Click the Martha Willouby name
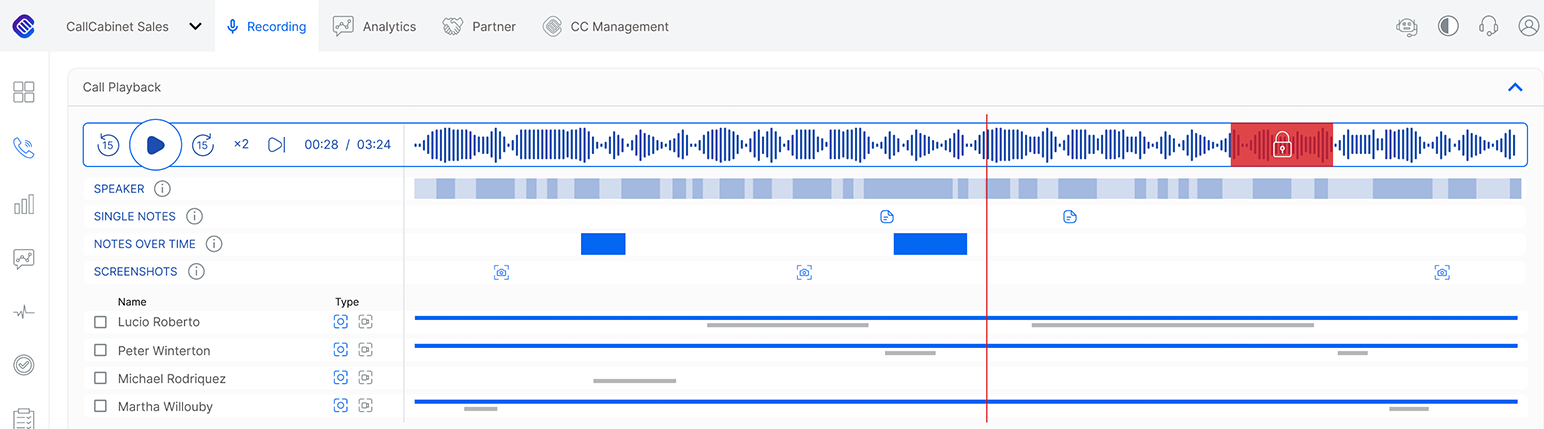This screenshot has width=1544, height=429. (x=165, y=407)
